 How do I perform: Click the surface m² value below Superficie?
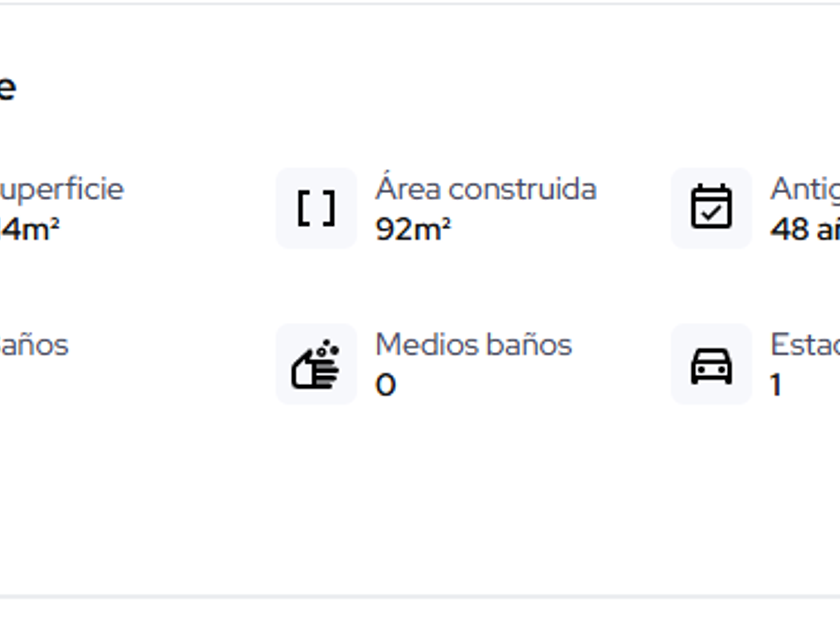[28, 229]
